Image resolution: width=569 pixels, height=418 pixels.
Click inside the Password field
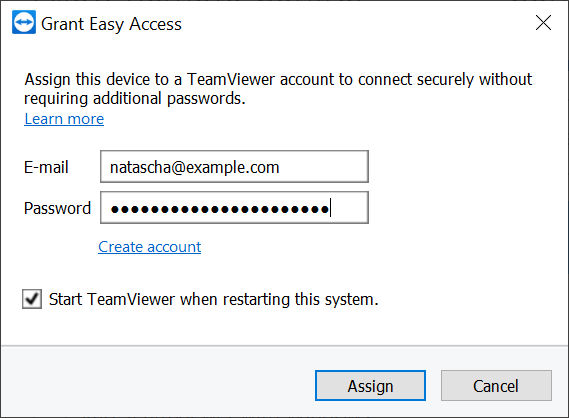[234, 208]
